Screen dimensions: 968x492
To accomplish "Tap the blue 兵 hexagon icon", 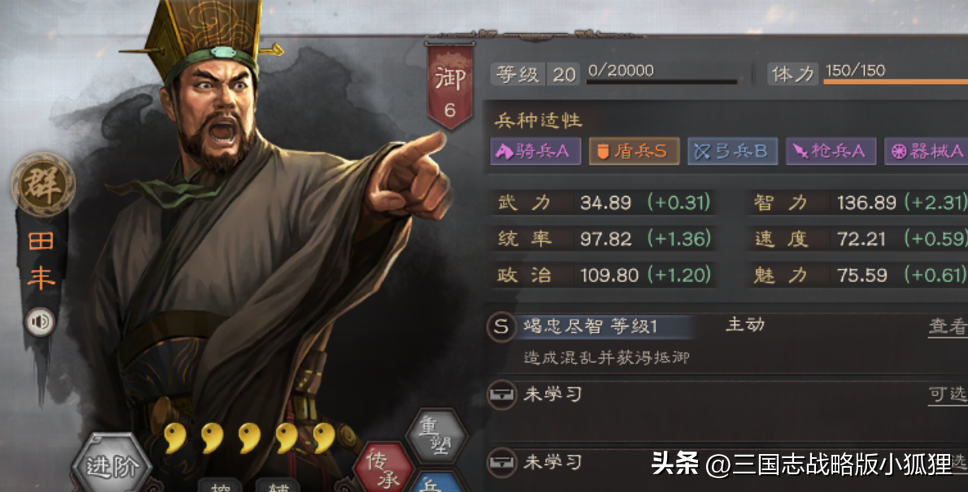I will click(x=435, y=483).
